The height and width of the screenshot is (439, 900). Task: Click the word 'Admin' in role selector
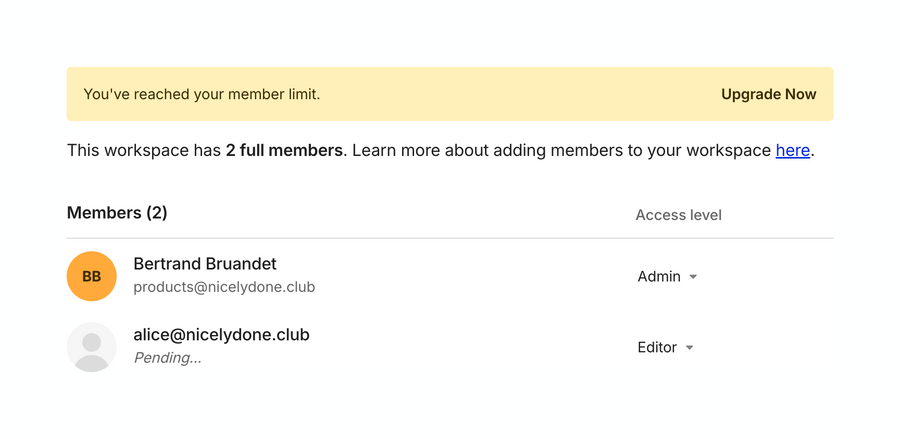pos(659,277)
